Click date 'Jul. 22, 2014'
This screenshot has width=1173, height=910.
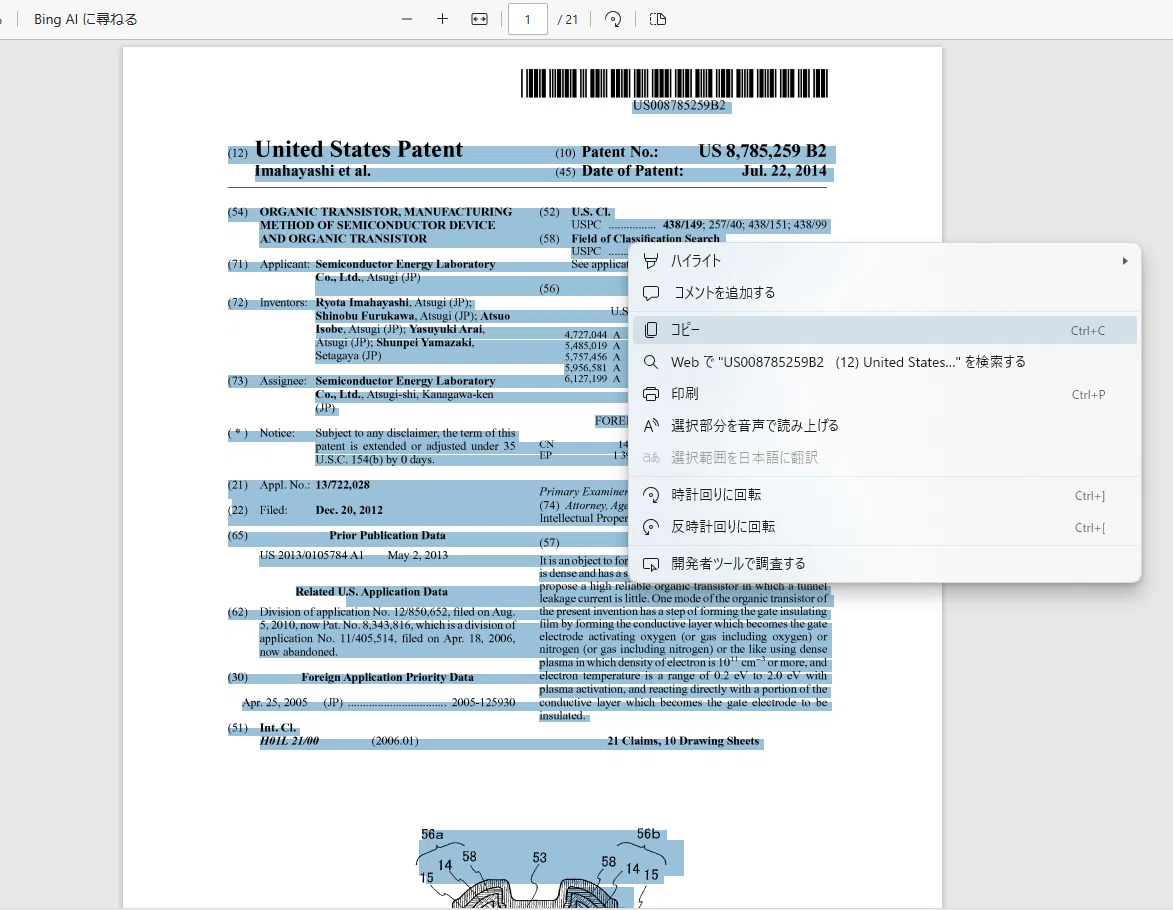point(784,171)
